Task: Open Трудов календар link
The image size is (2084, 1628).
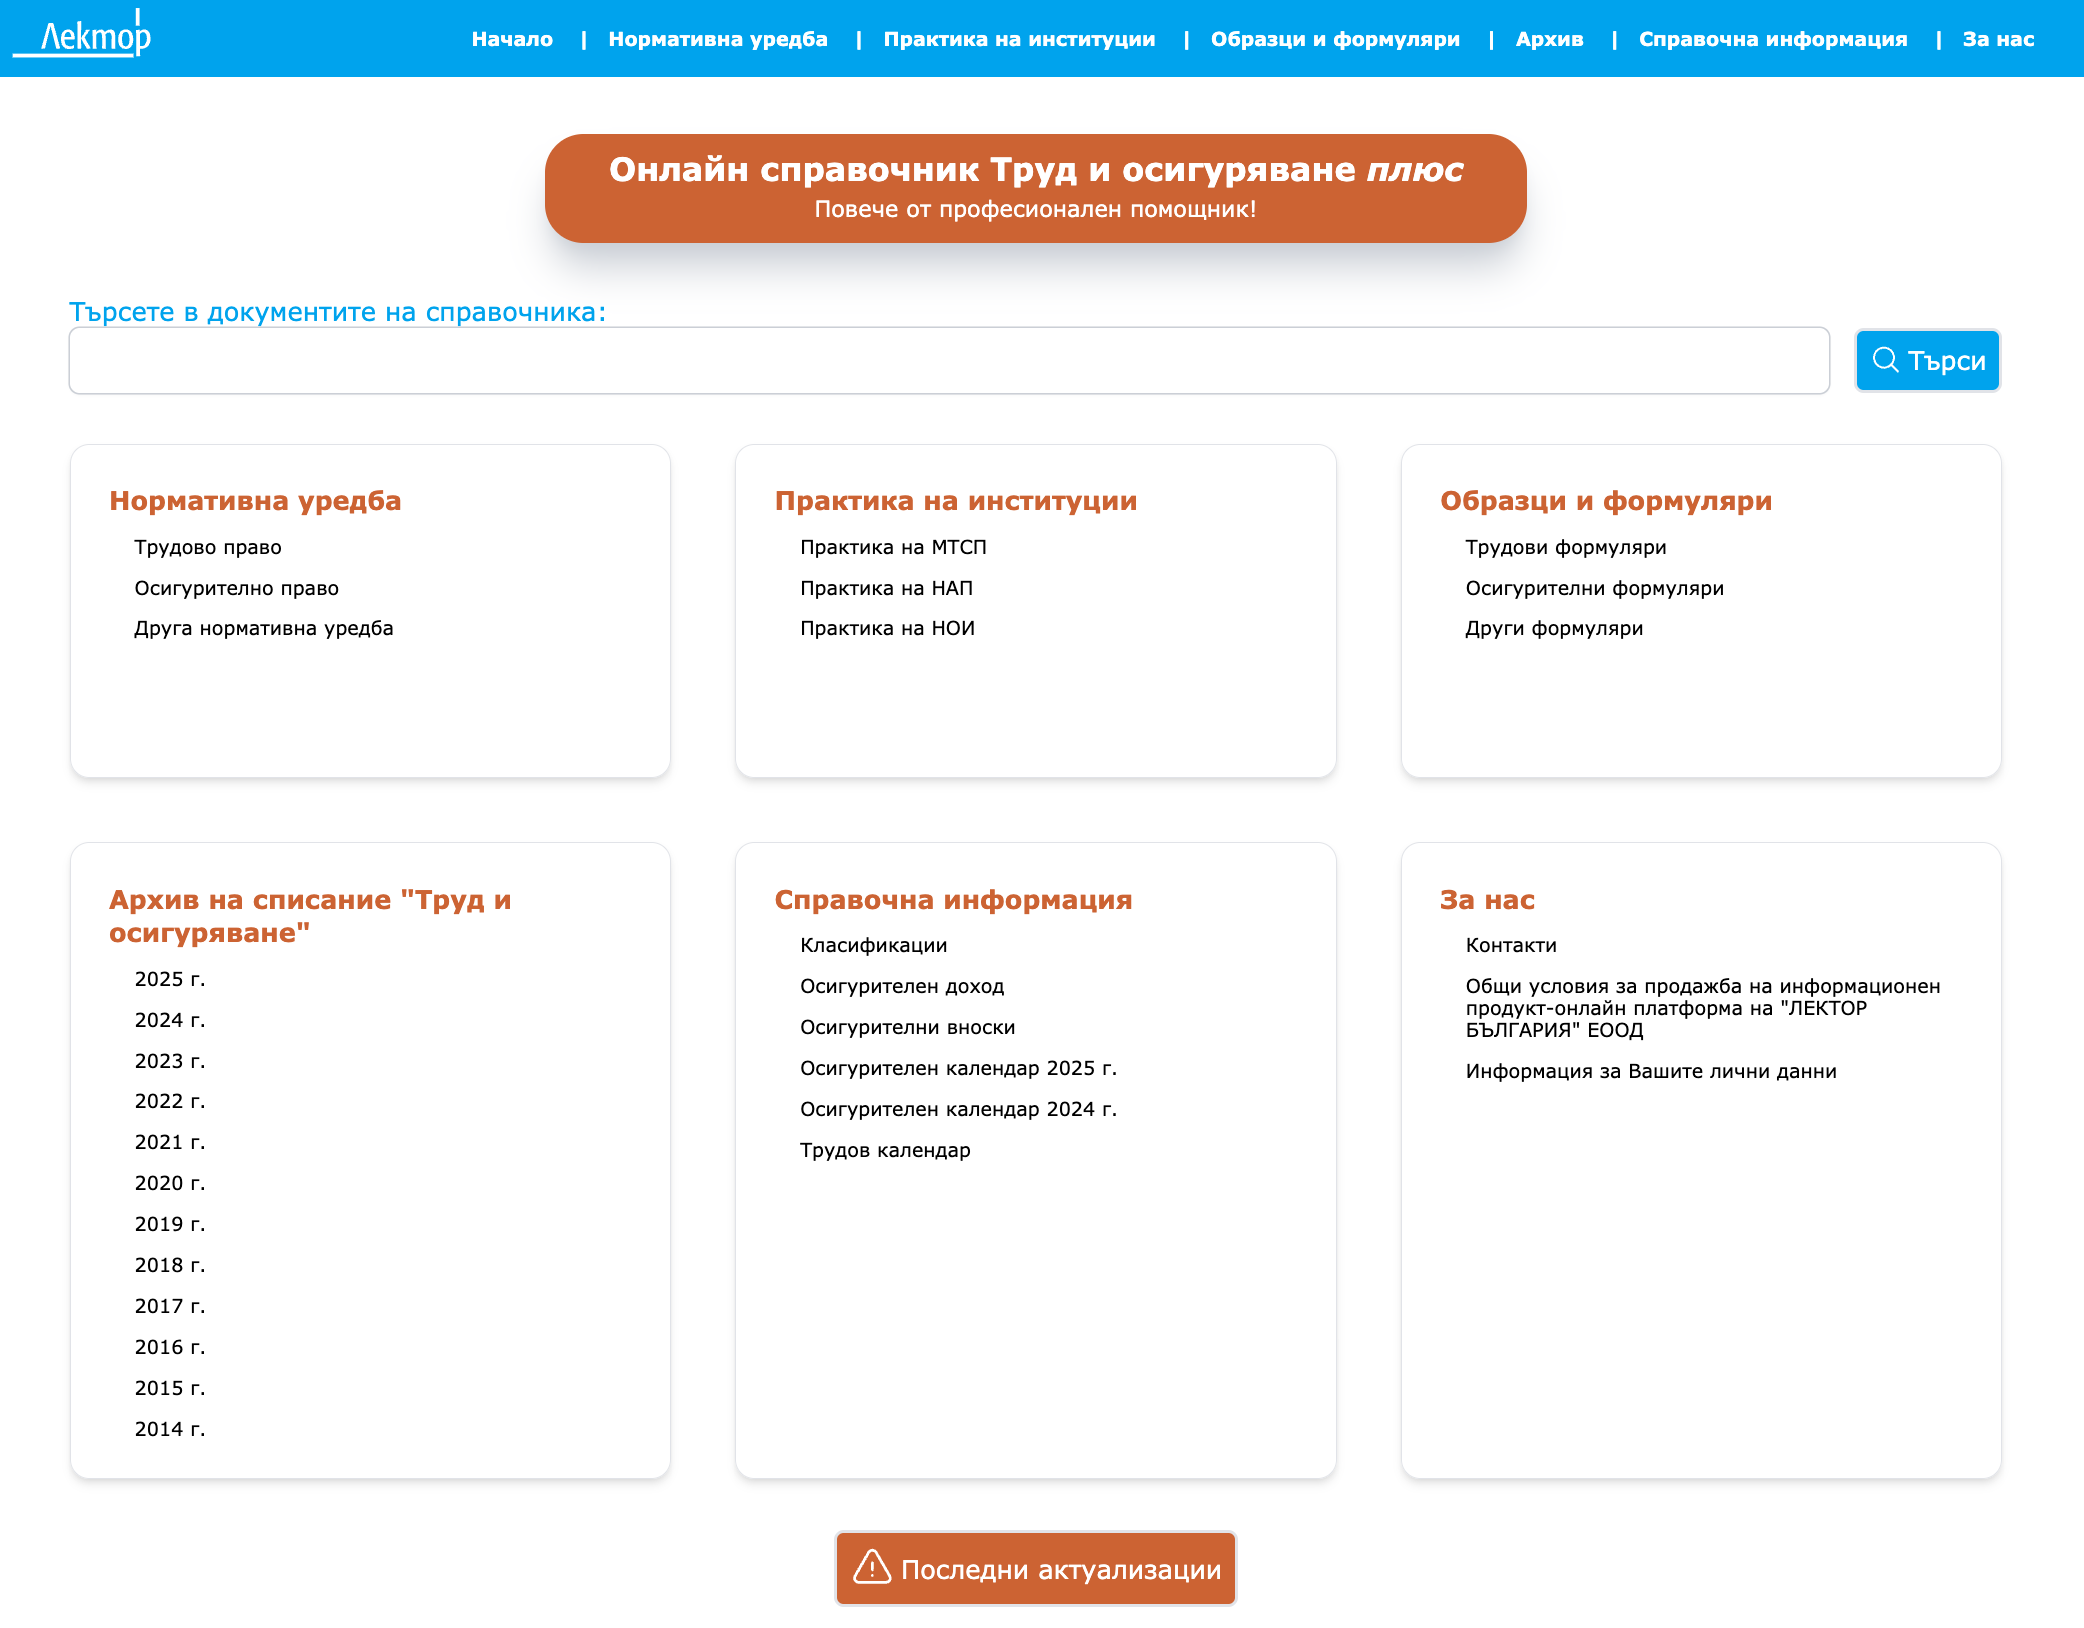Action: pos(885,1150)
